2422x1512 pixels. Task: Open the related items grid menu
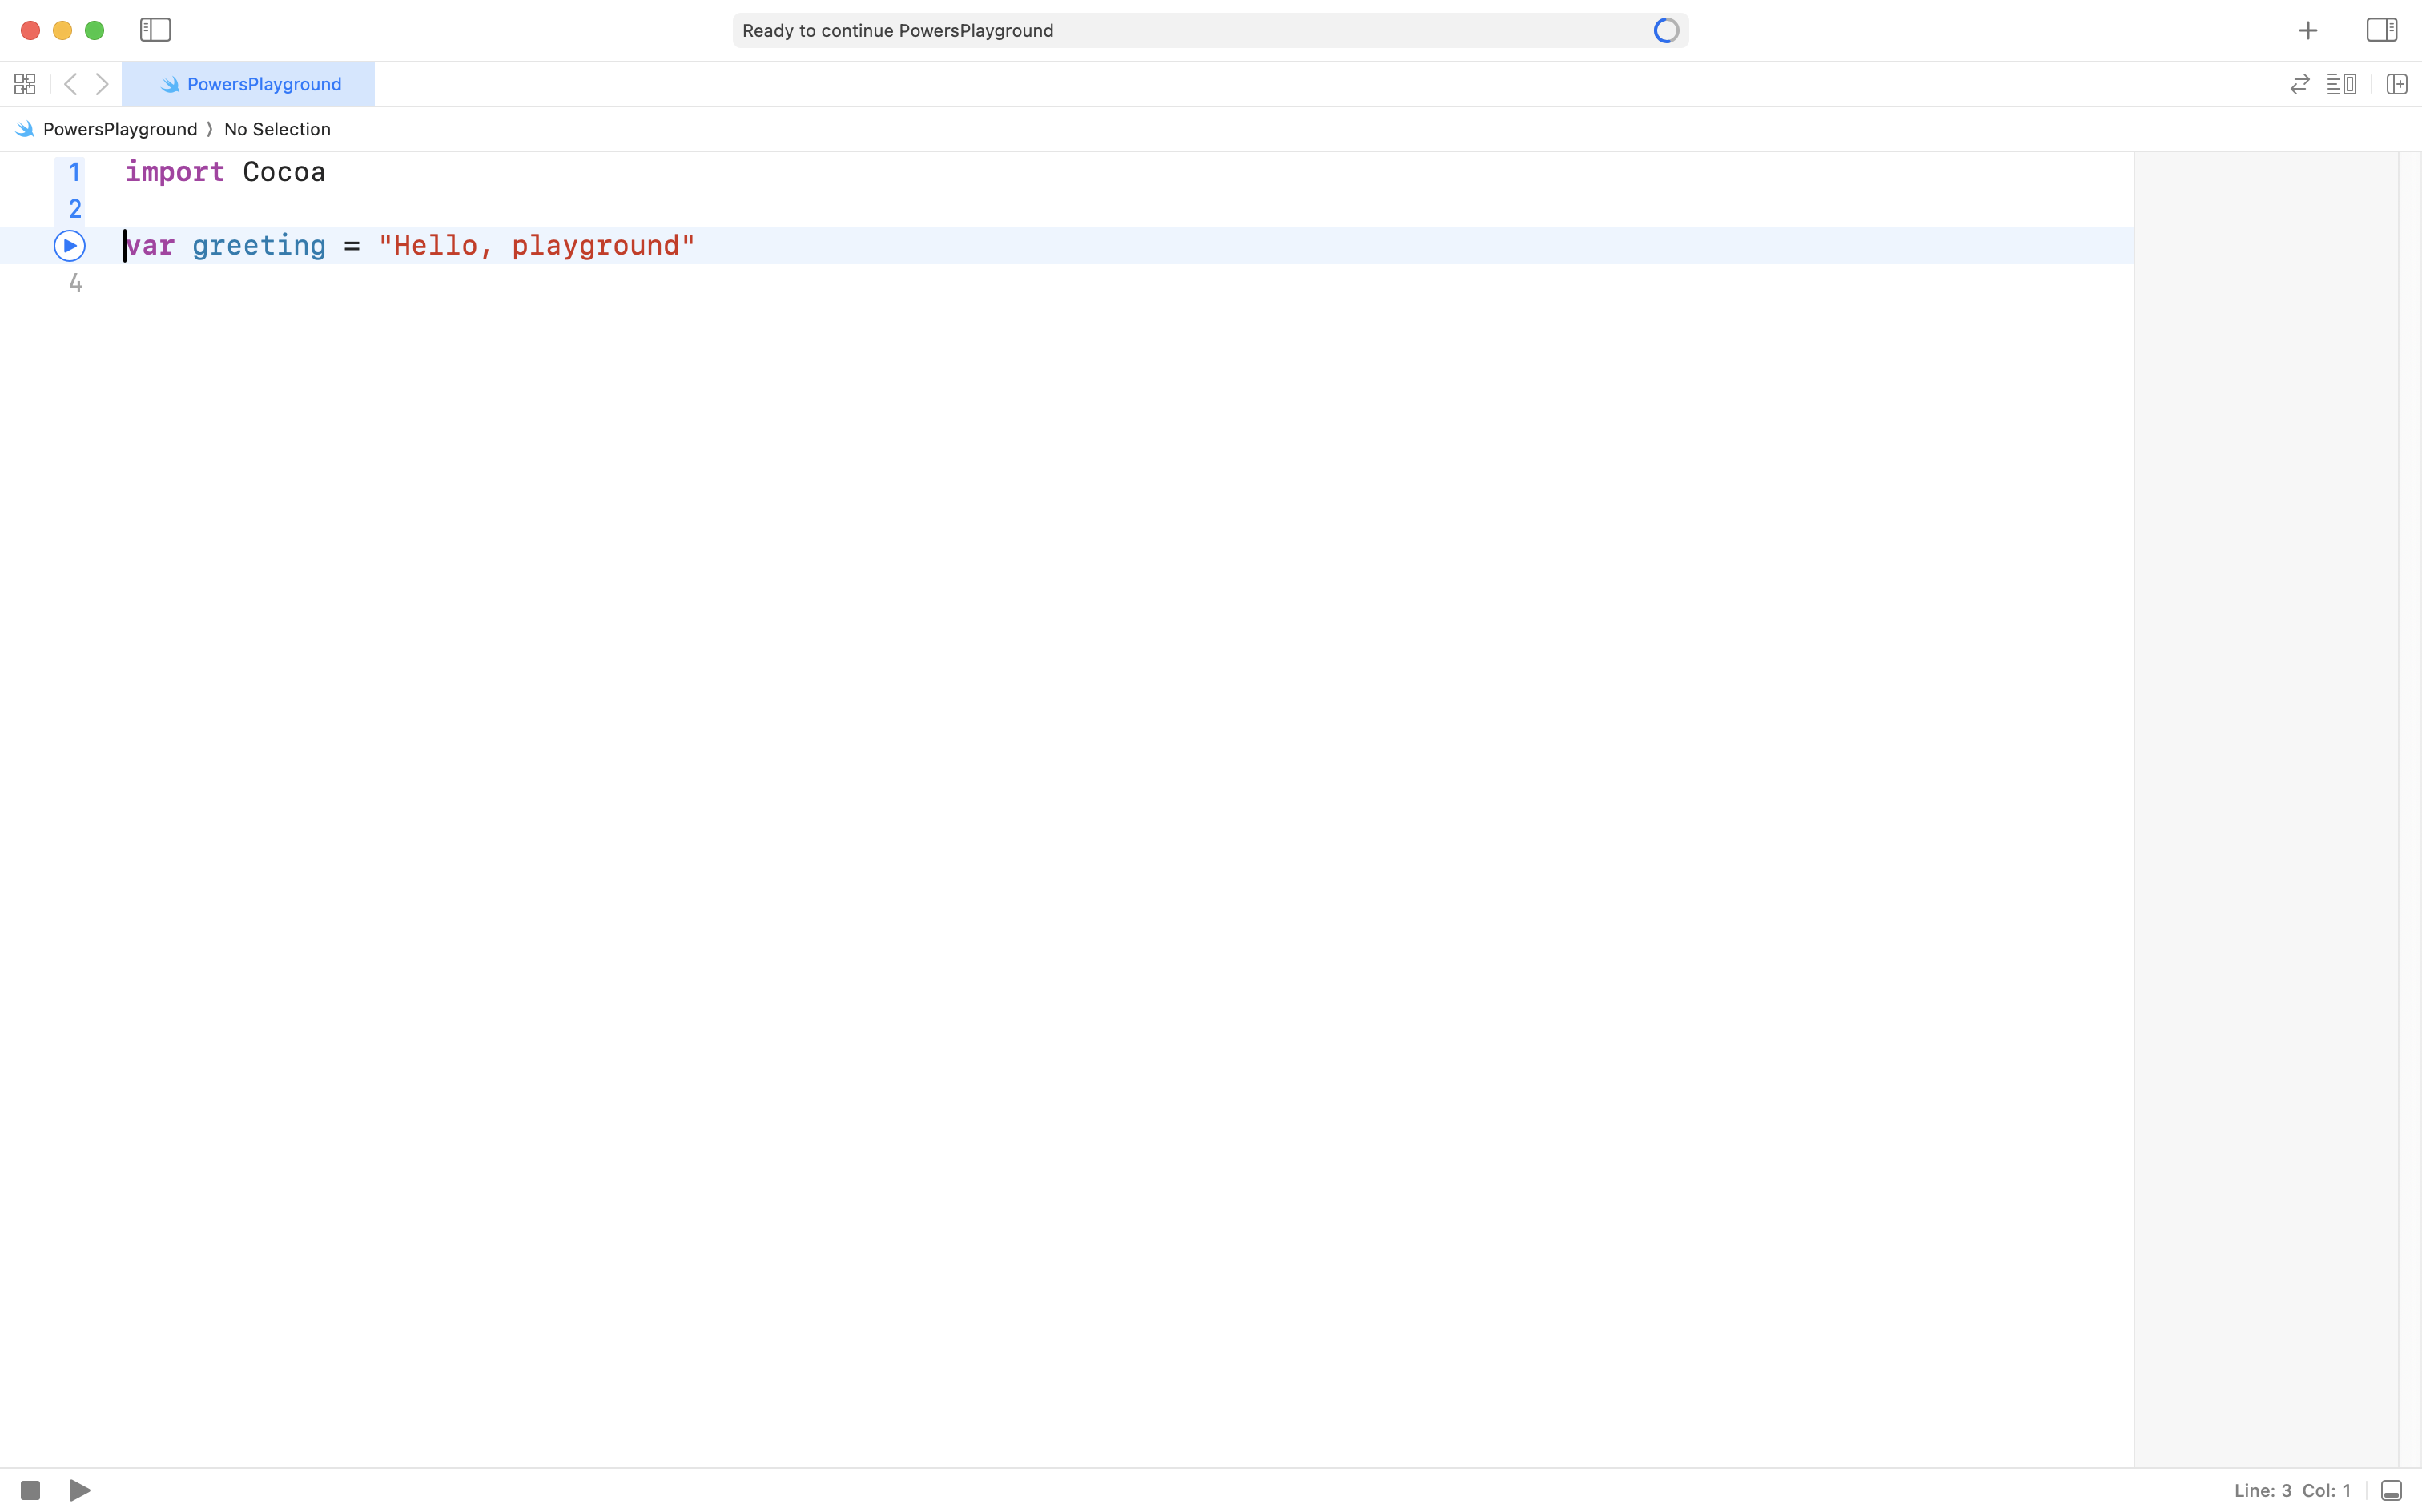[25, 84]
